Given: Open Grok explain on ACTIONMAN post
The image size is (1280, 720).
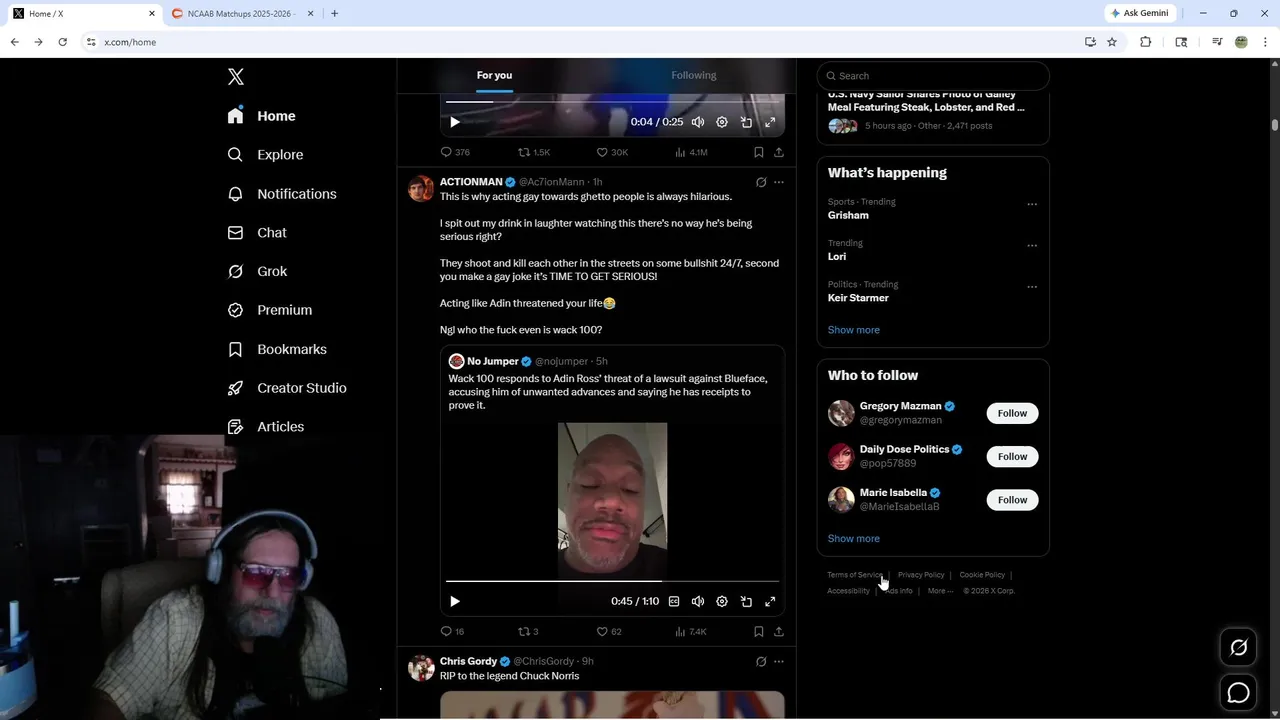Looking at the screenshot, I should coord(761,182).
